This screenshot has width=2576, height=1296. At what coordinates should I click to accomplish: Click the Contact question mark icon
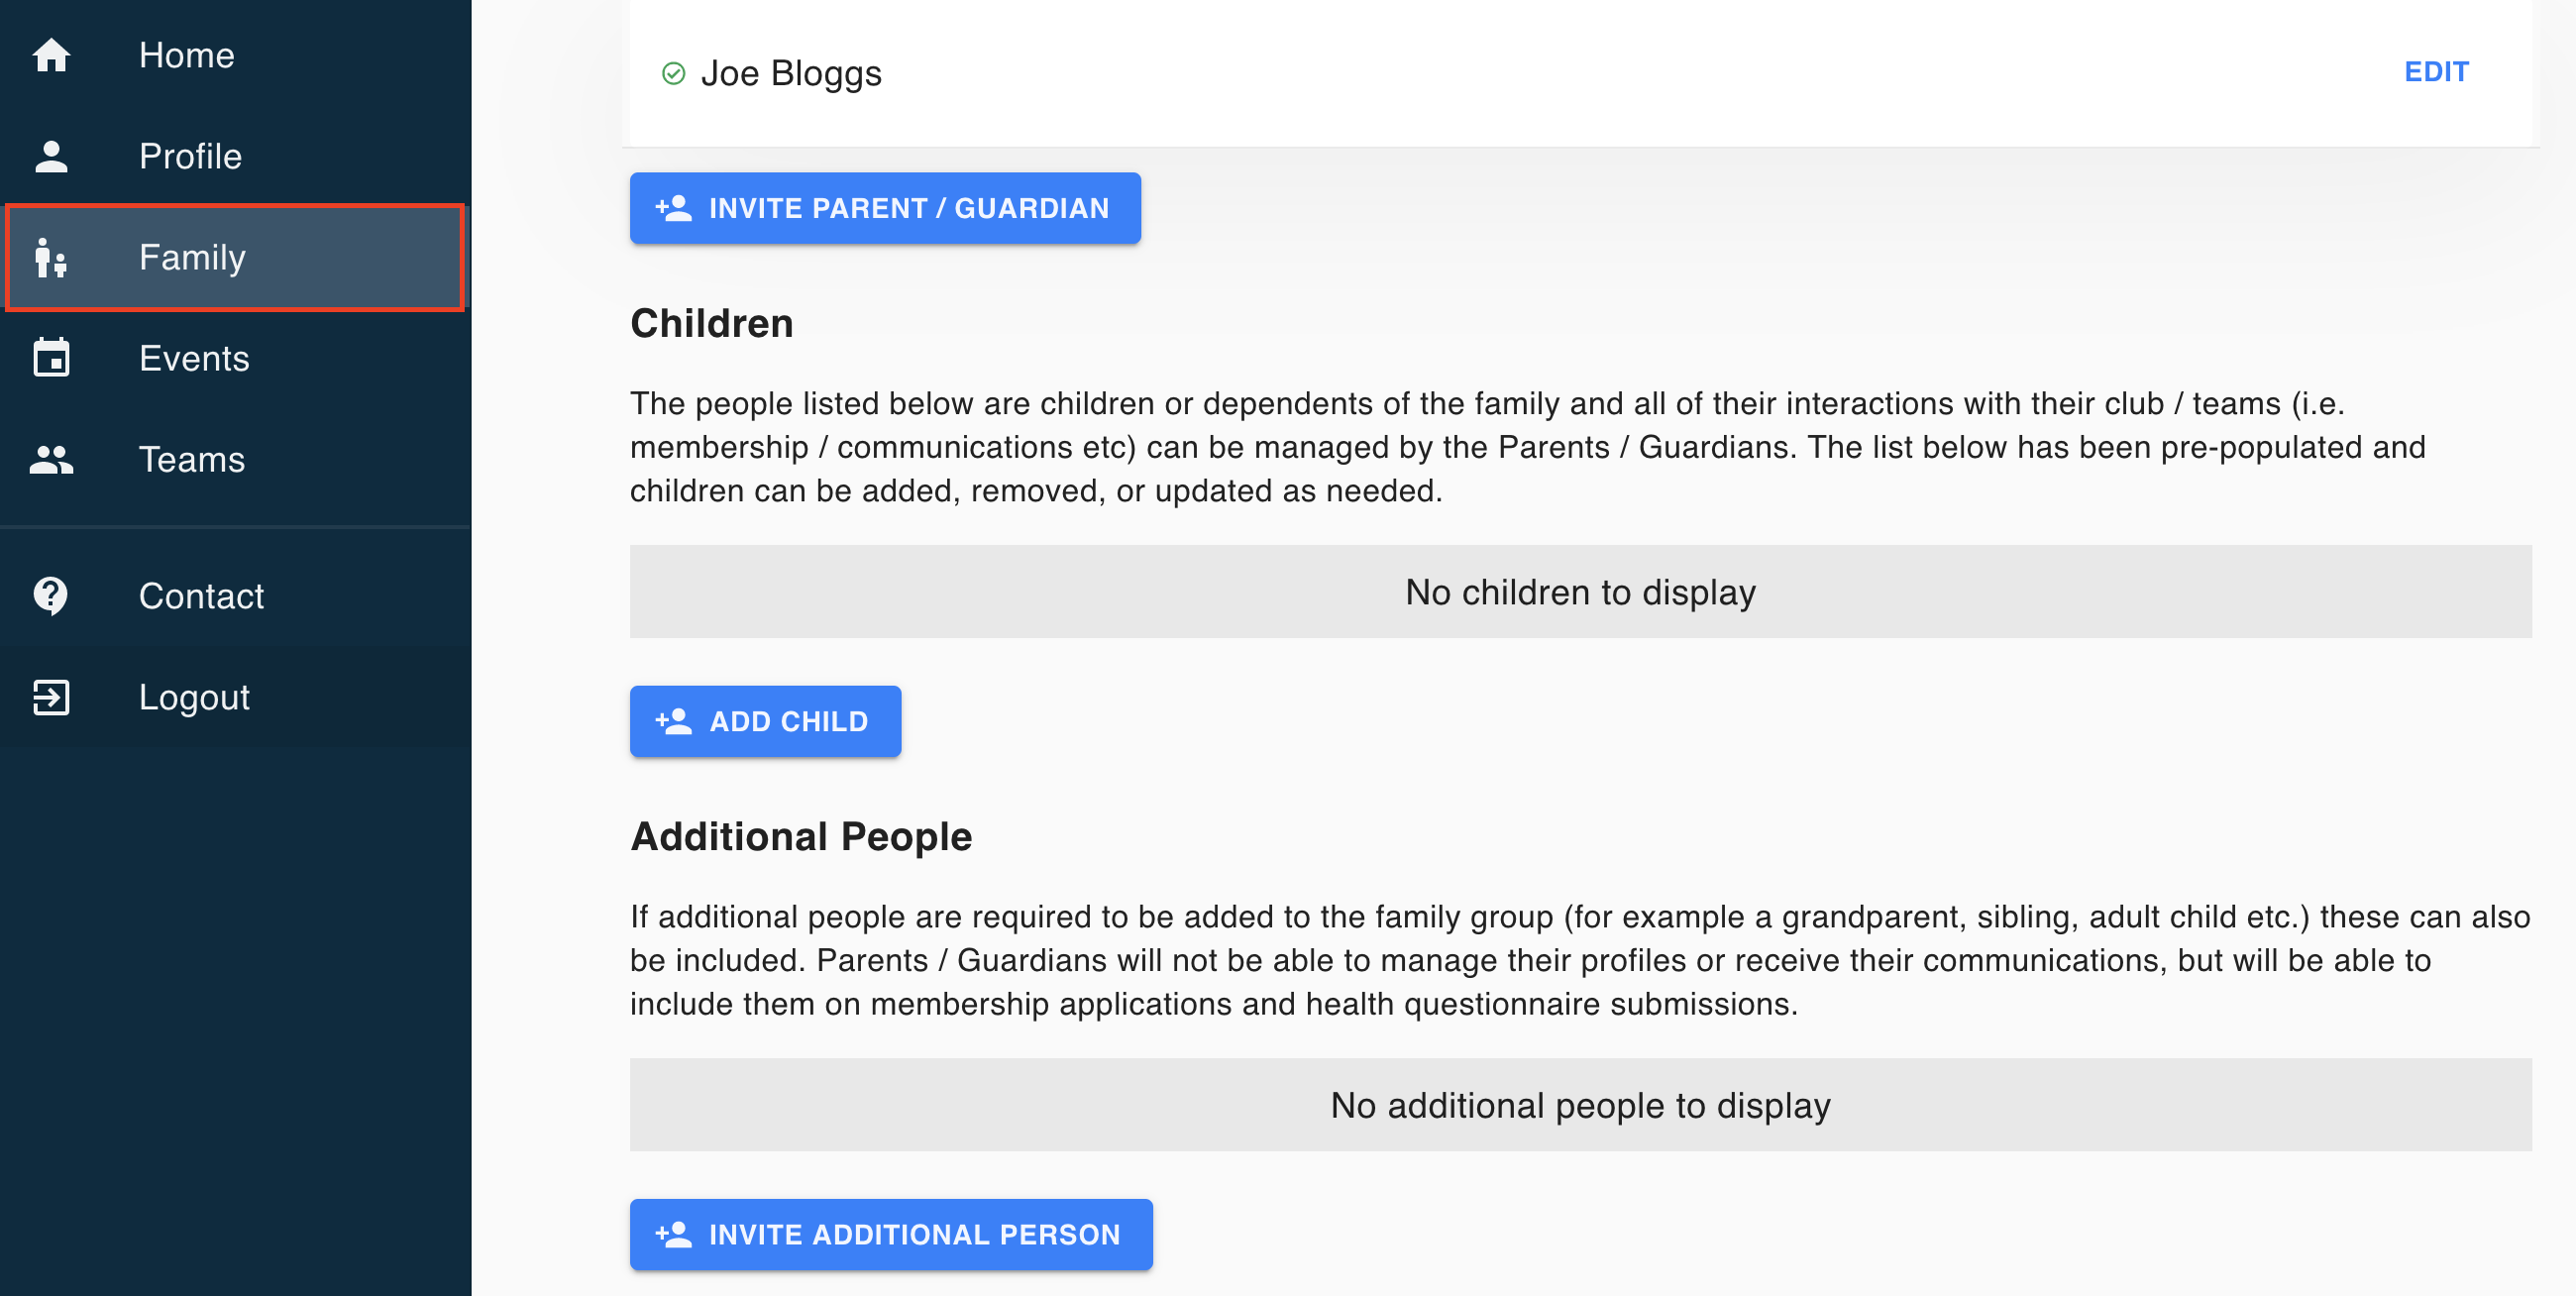point(51,596)
